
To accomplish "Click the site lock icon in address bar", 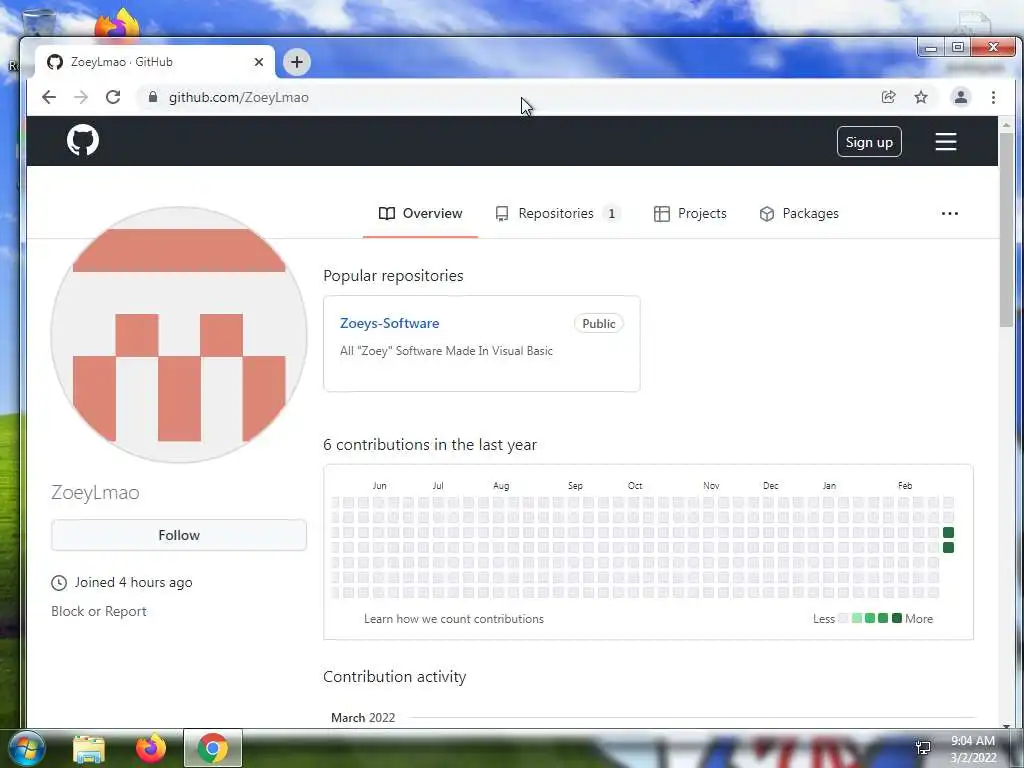I will (x=153, y=97).
